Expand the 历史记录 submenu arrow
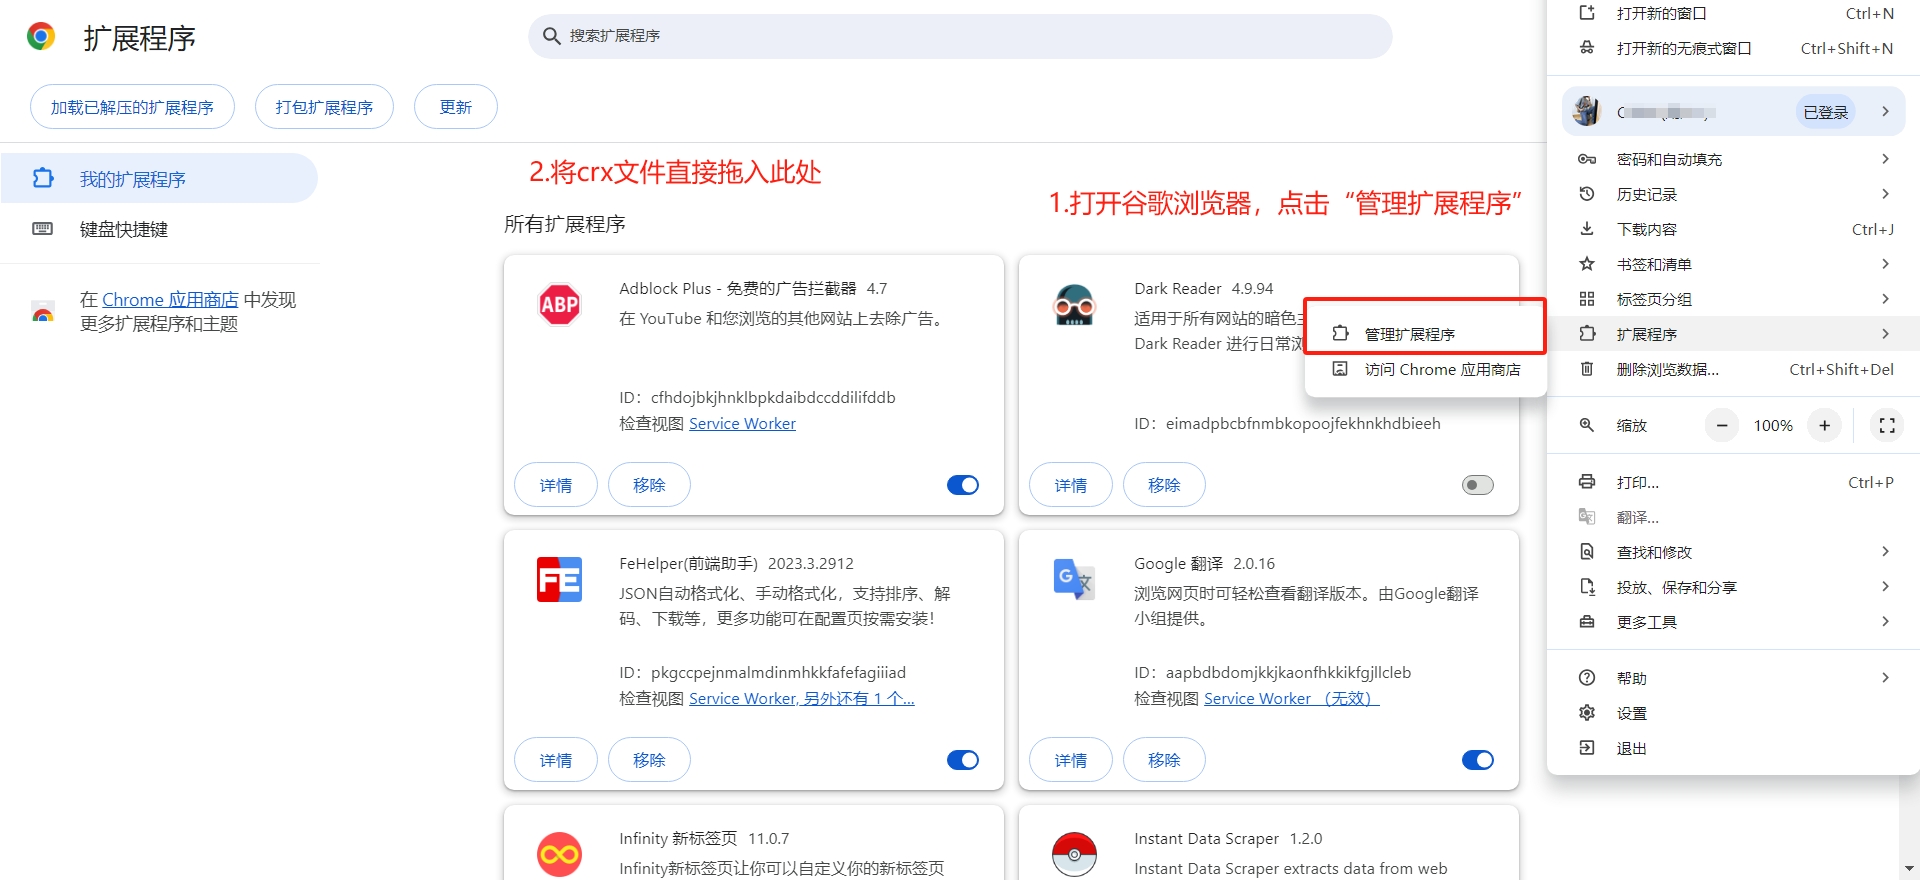1920x880 pixels. [1885, 194]
